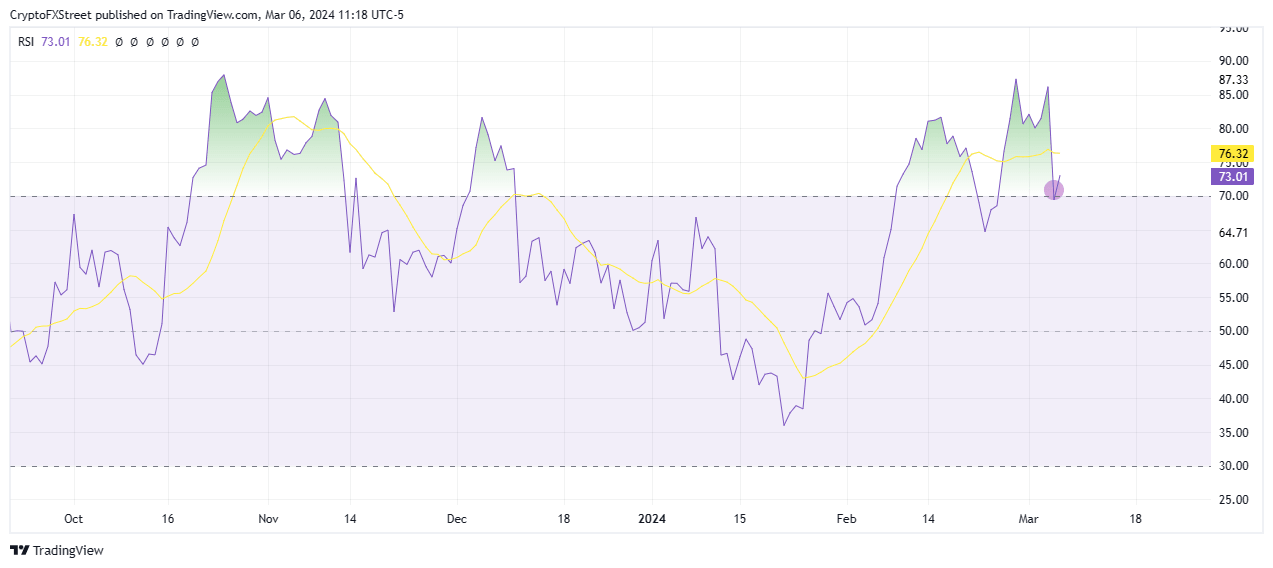Click the 87.33 value on price scale
This screenshot has width=1273, height=568.
(x=1233, y=80)
